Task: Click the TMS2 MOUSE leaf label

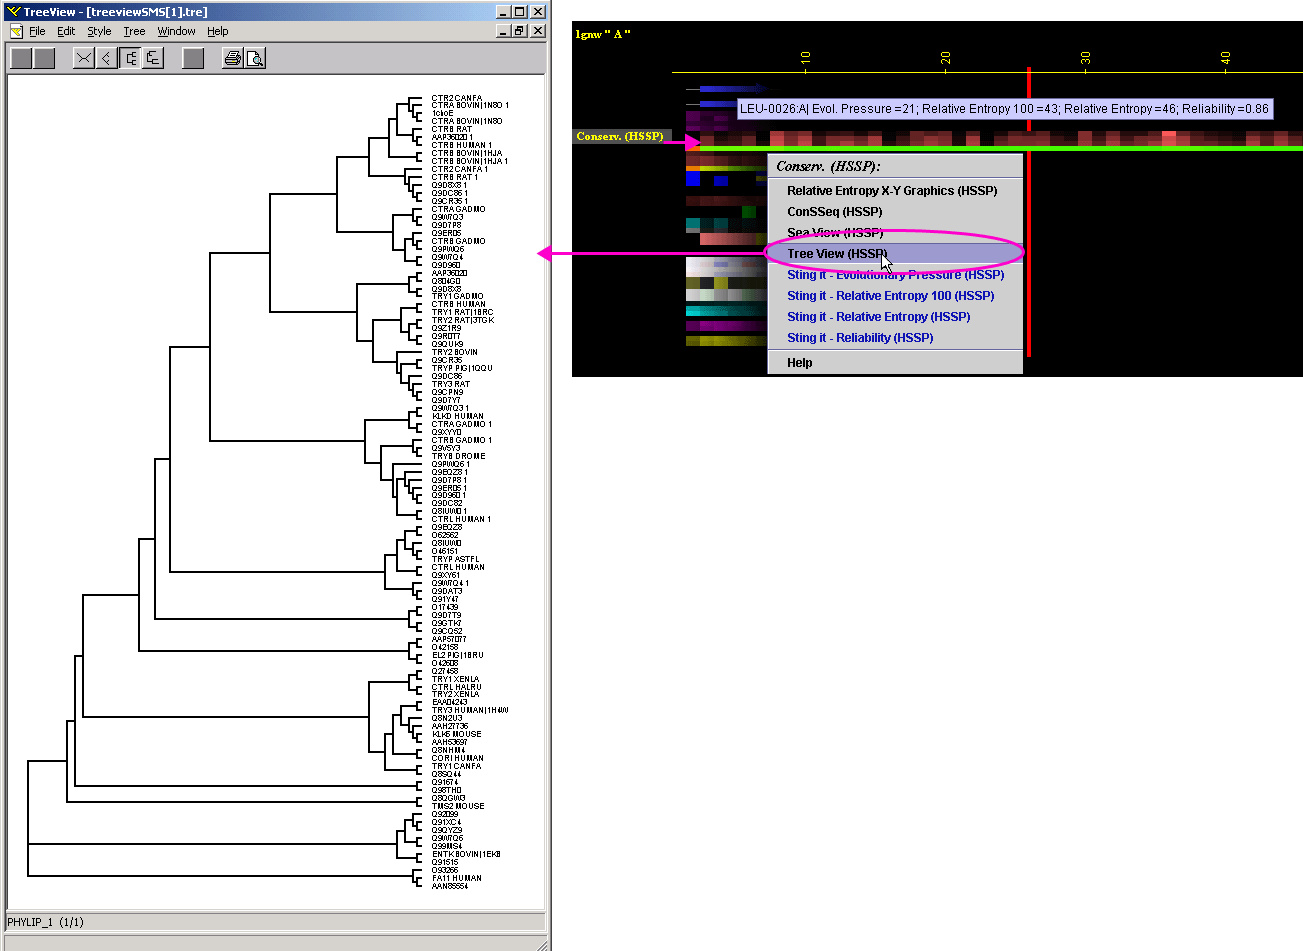Action: 458,806
